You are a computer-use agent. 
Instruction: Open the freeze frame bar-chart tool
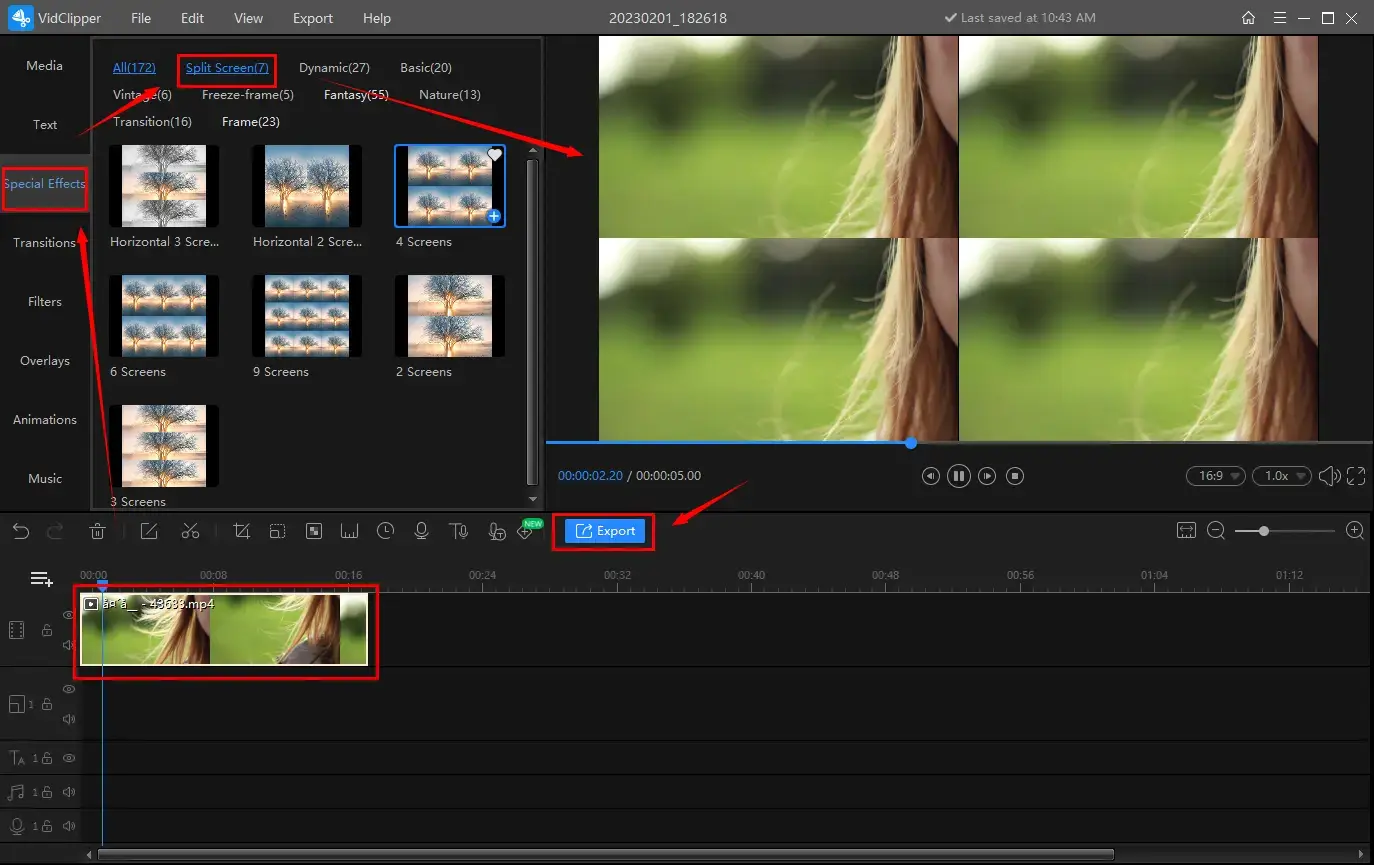click(349, 531)
